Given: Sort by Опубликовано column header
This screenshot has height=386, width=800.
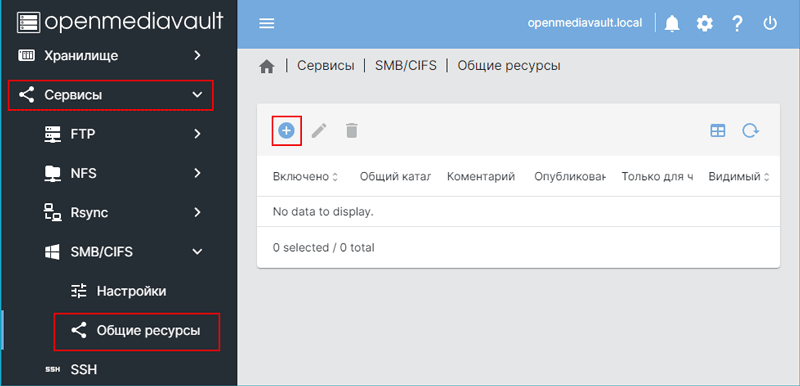Looking at the screenshot, I should tap(570, 176).
